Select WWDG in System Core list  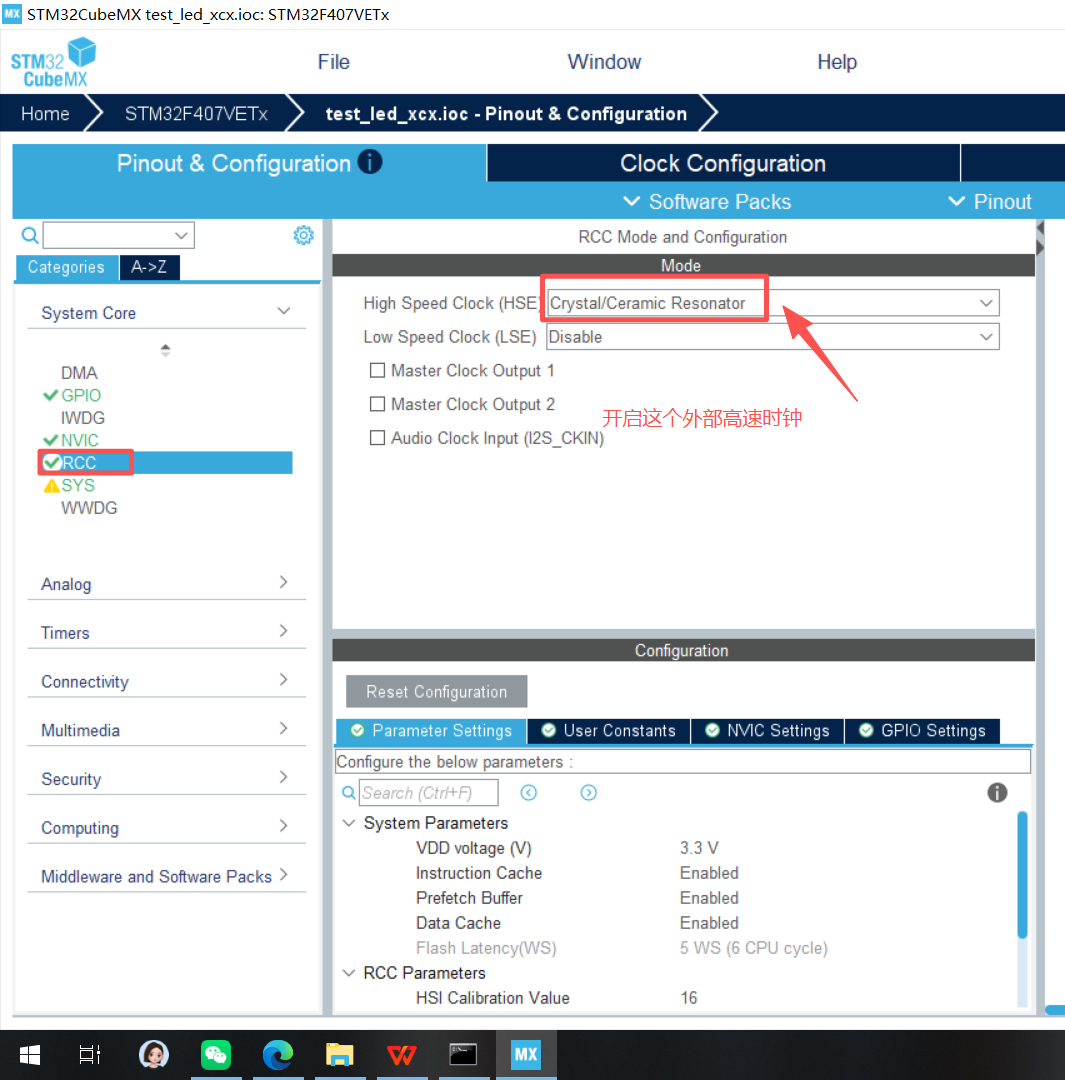point(89,508)
